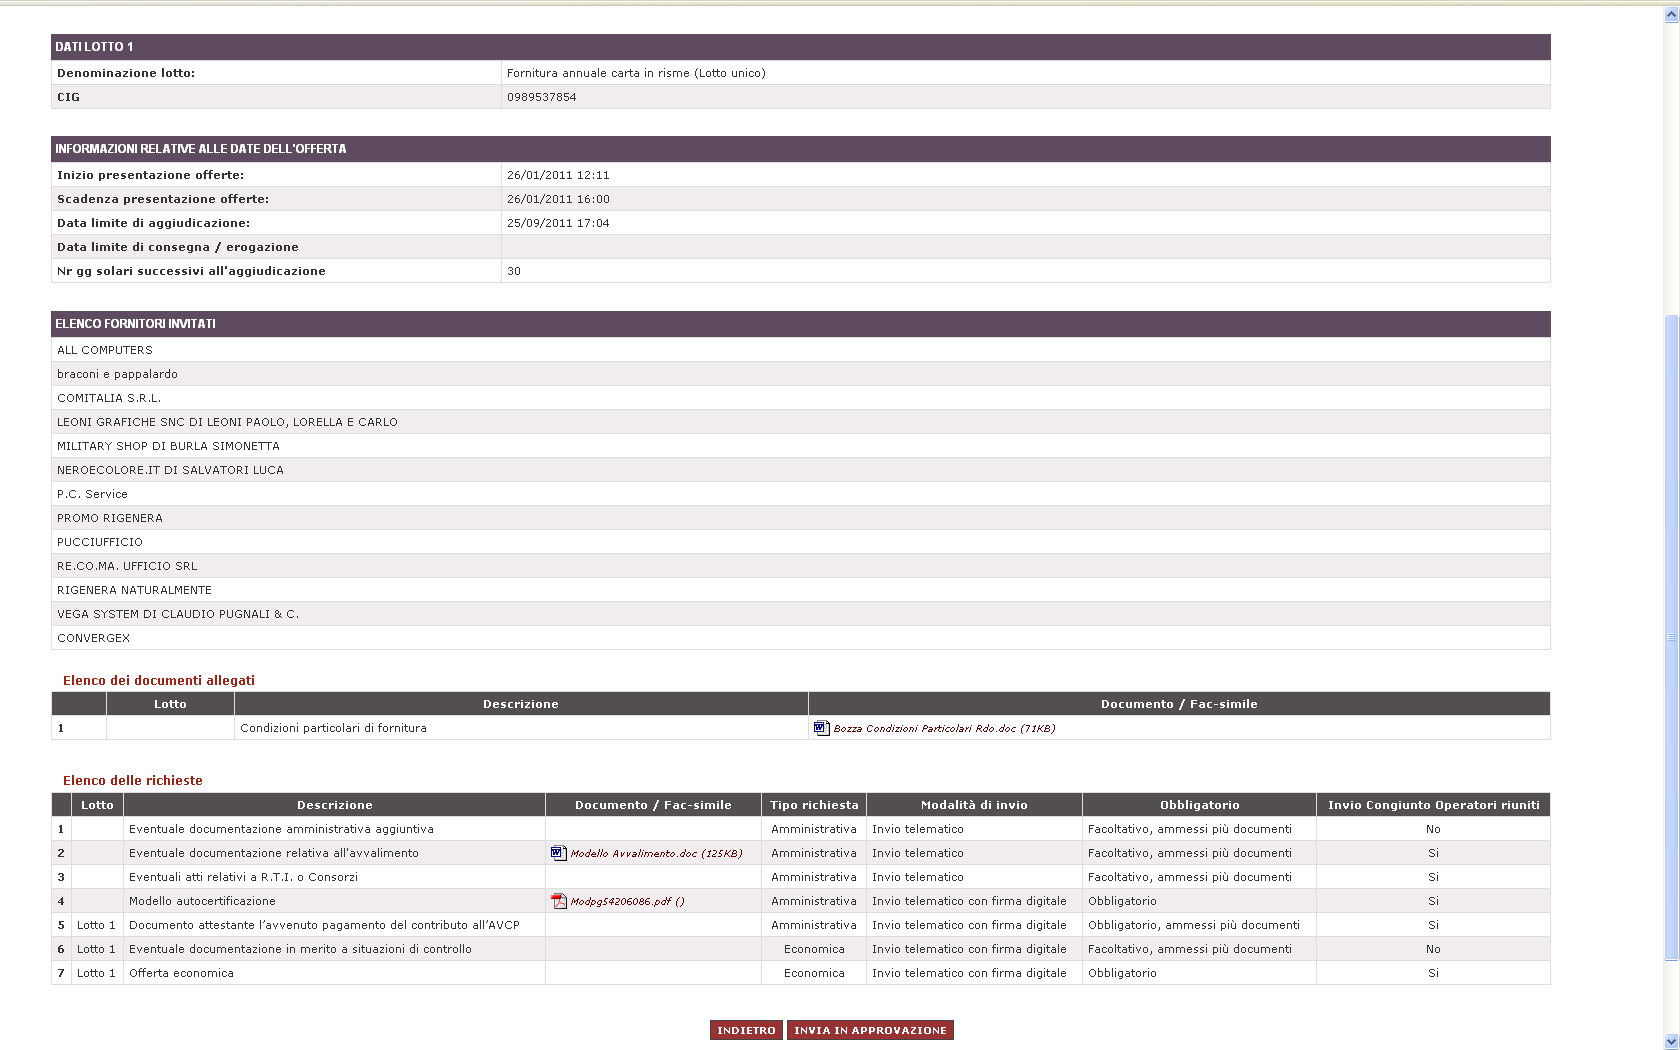Click supplier row PROMO RIGENERA
1680x1050 pixels.
800,518
